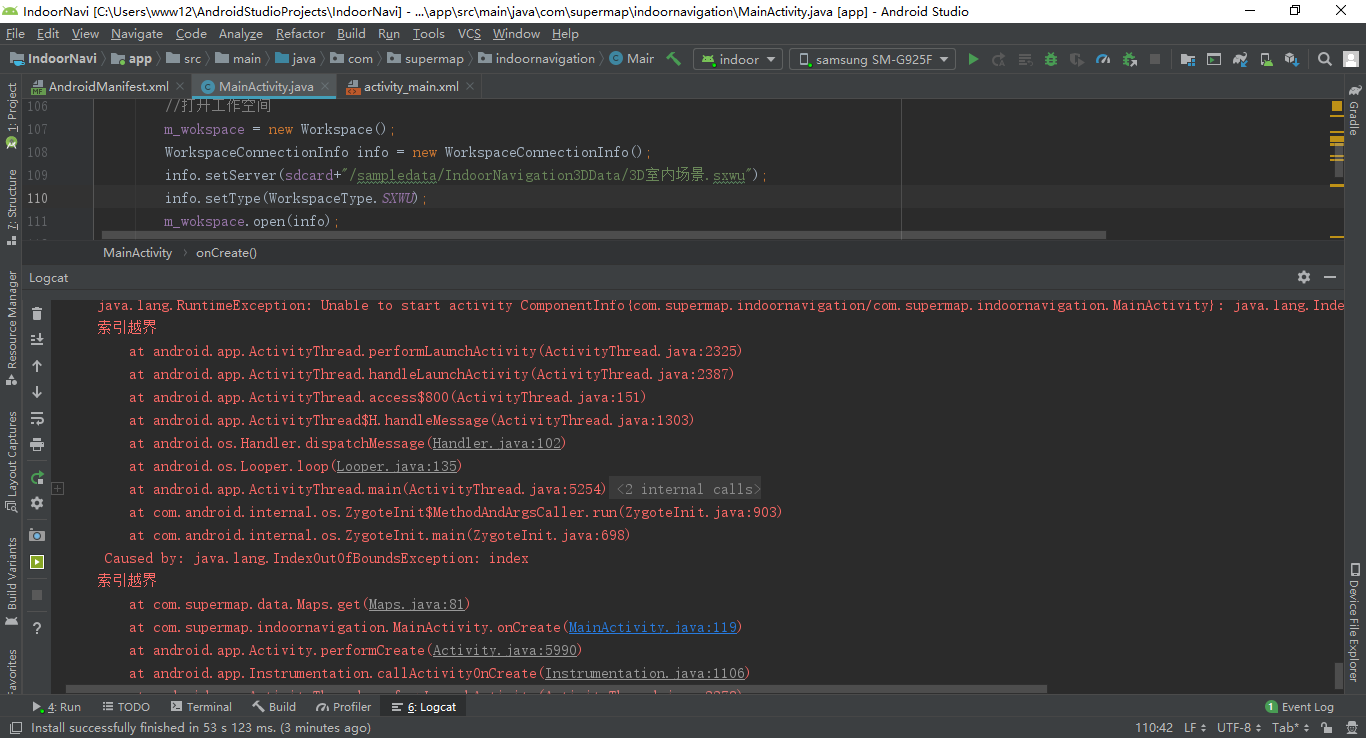1366x738 pixels.
Task: Open the indoor run configuration dropdown
Action: pos(738,59)
